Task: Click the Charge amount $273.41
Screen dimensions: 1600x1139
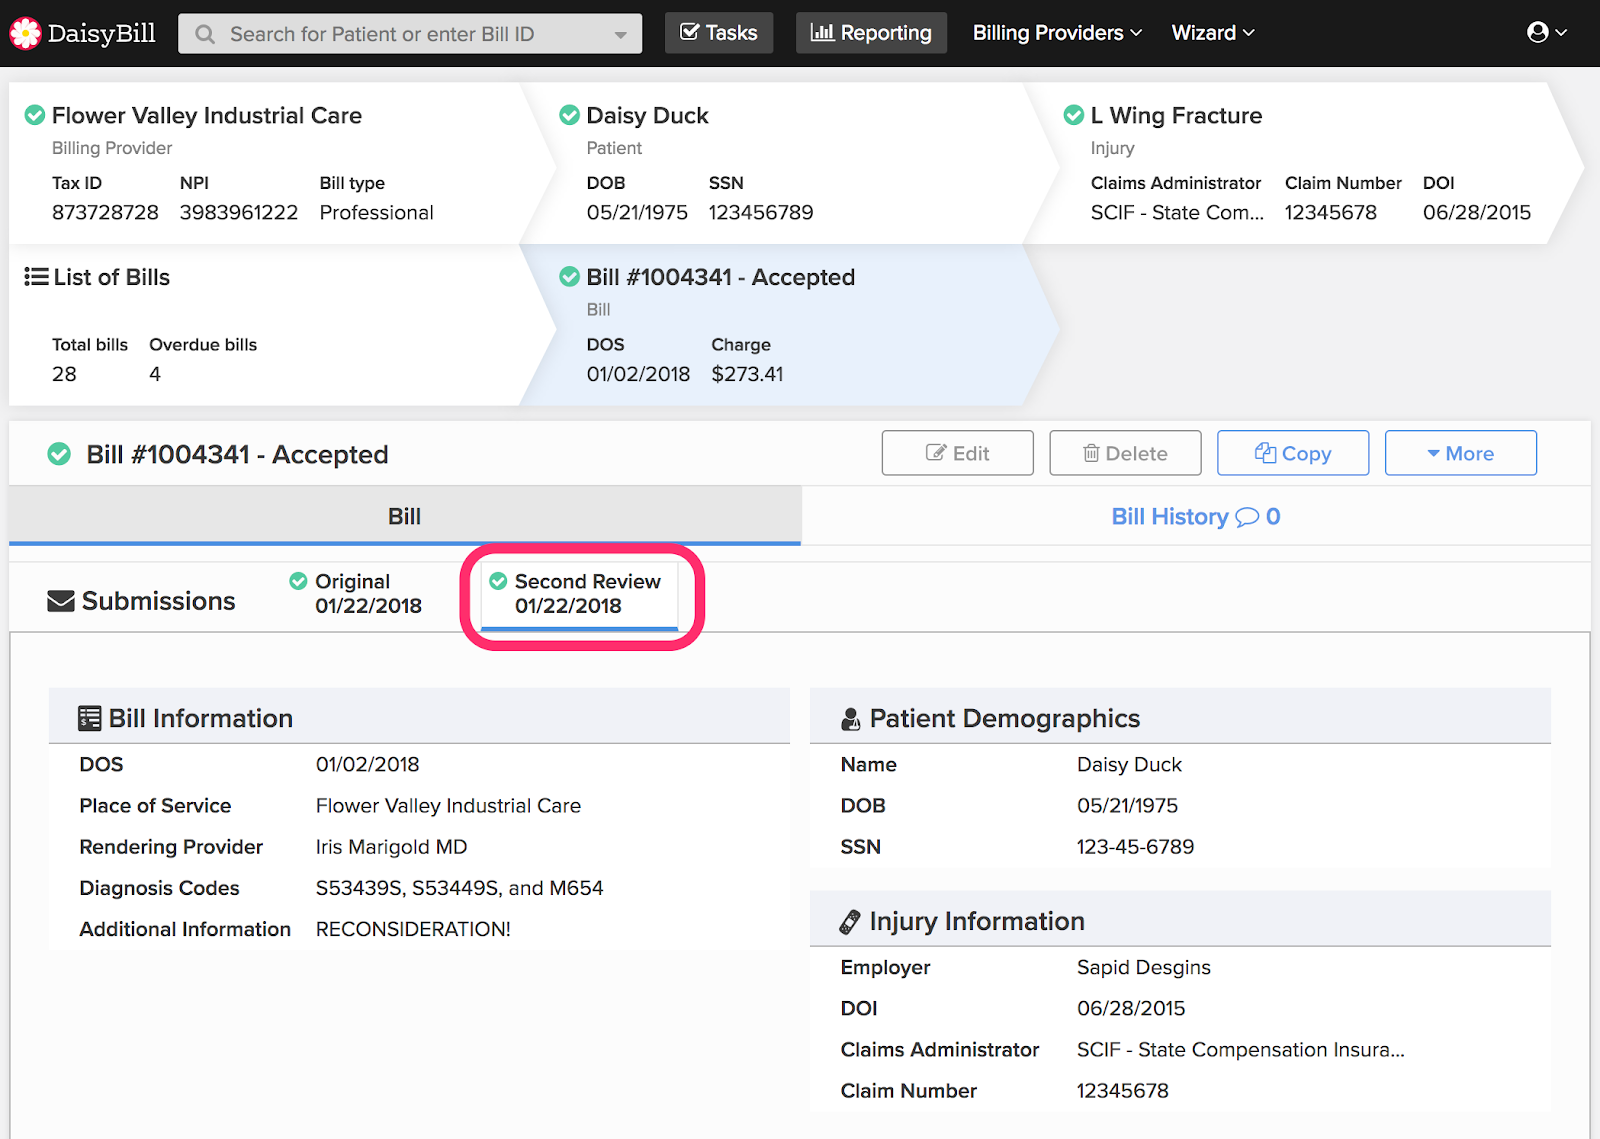Action: coord(747,374)
